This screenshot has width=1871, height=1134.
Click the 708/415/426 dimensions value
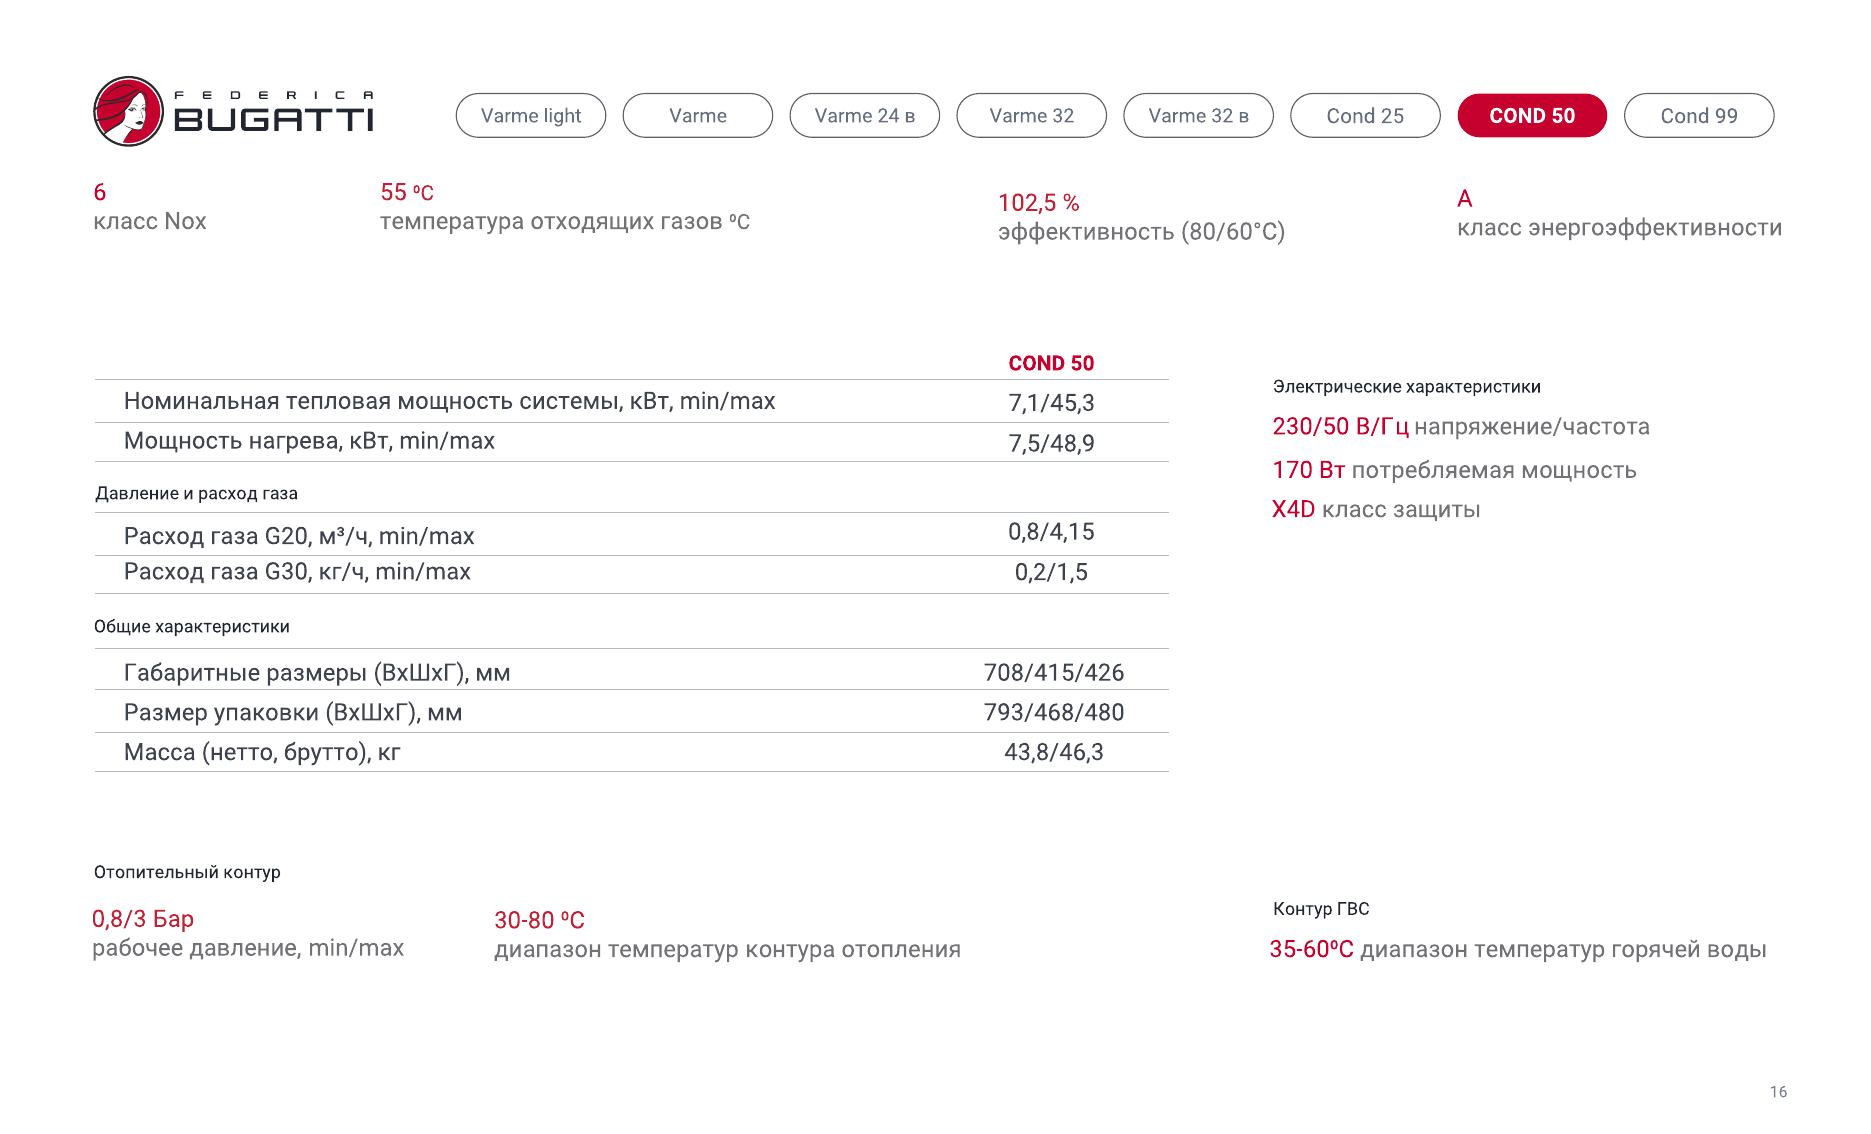1054,673
